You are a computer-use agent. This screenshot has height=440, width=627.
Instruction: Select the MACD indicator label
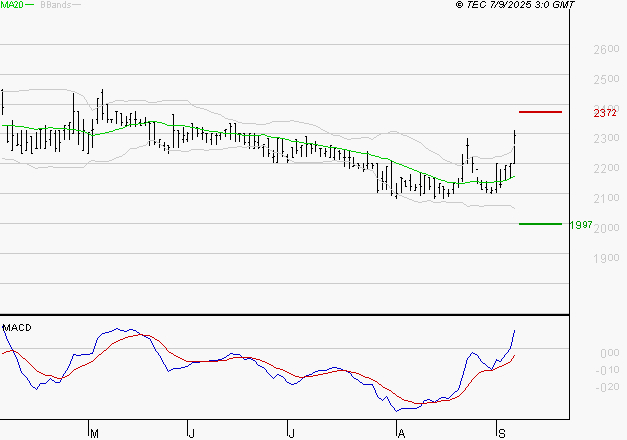pos(16,327)
